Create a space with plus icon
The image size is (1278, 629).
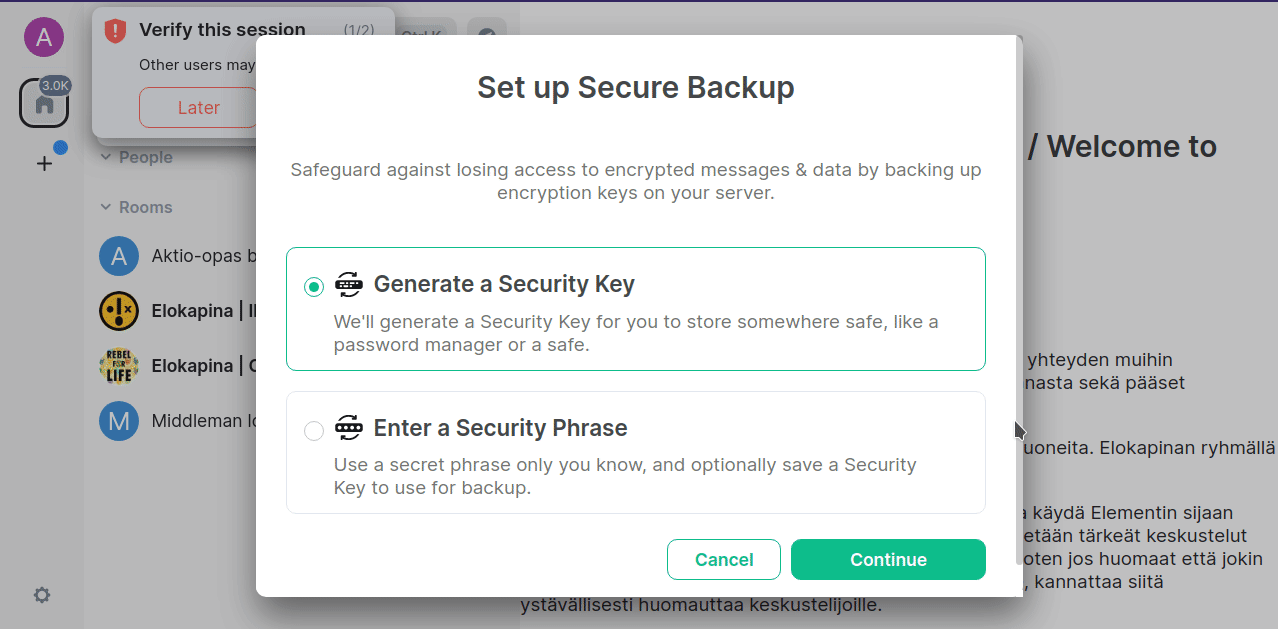(44, 163)
